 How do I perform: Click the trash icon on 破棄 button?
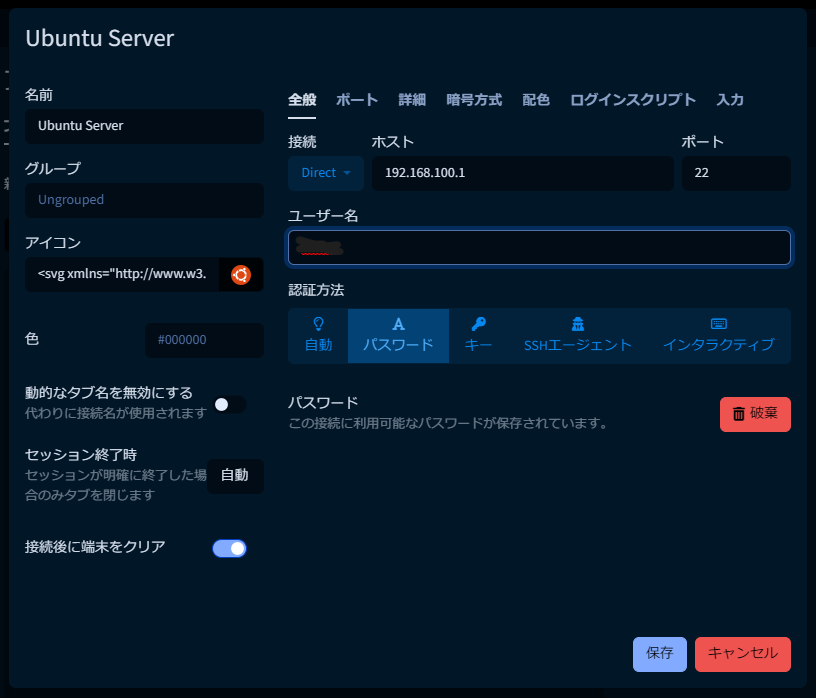click(x=741, y=414)
